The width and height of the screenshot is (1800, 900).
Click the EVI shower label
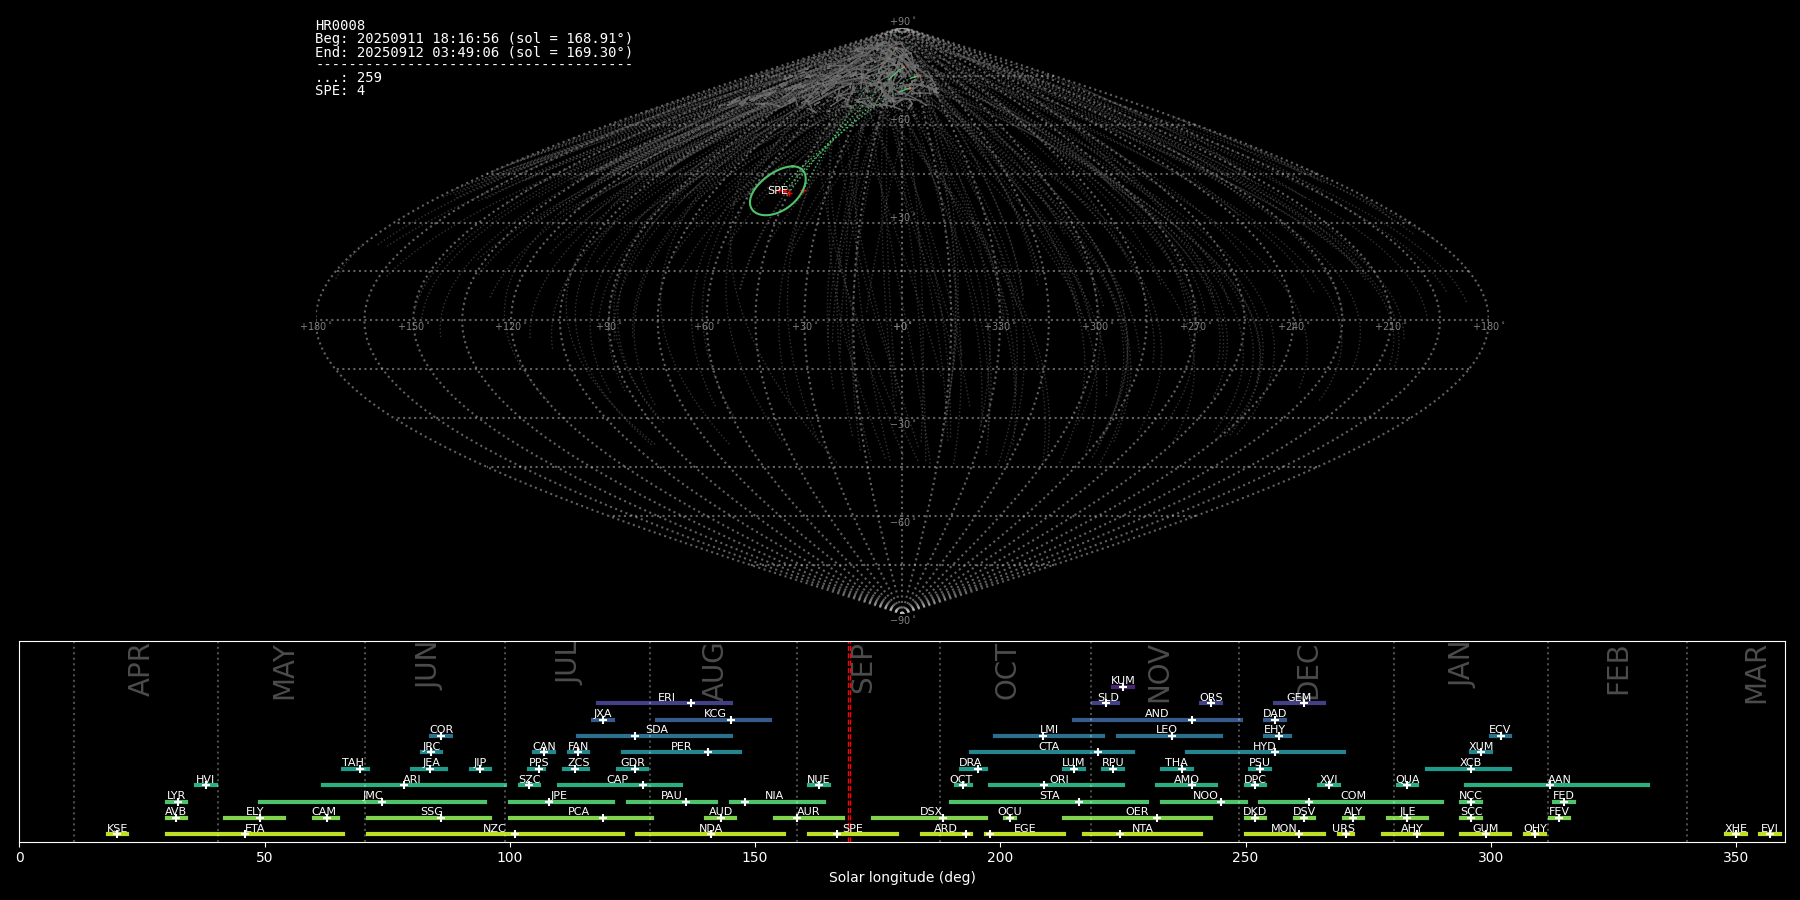(x=1769, y=829)
